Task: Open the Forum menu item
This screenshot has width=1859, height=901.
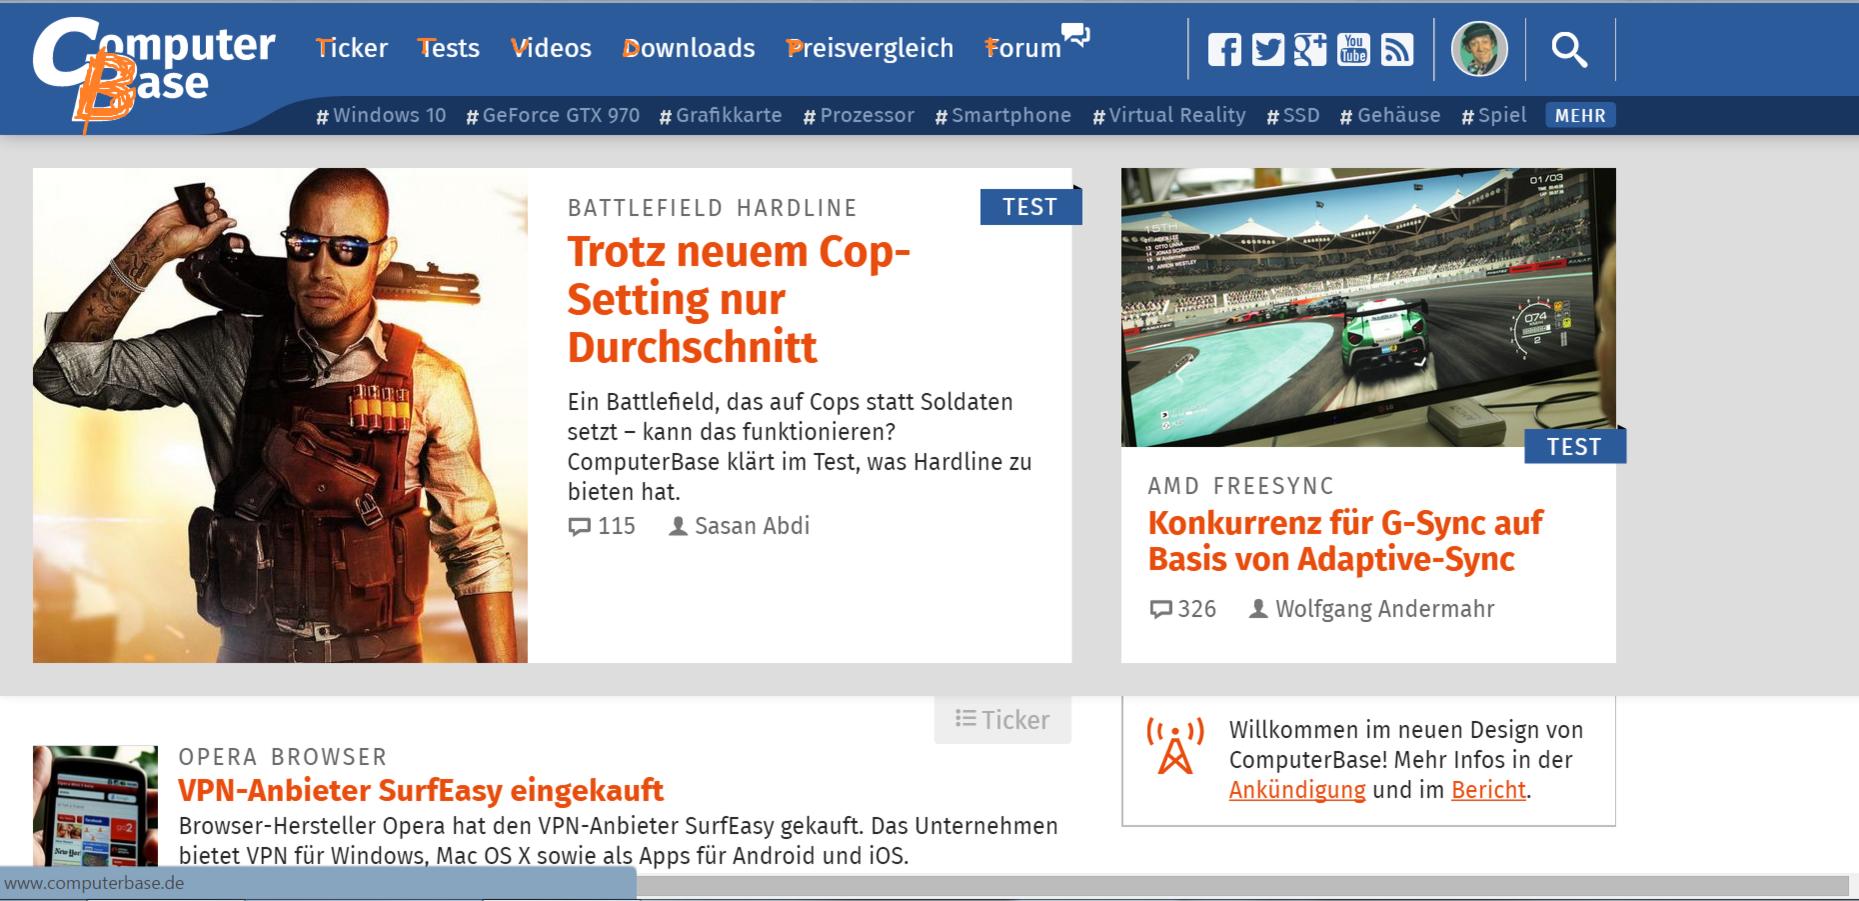Action: click(1022, 48)
